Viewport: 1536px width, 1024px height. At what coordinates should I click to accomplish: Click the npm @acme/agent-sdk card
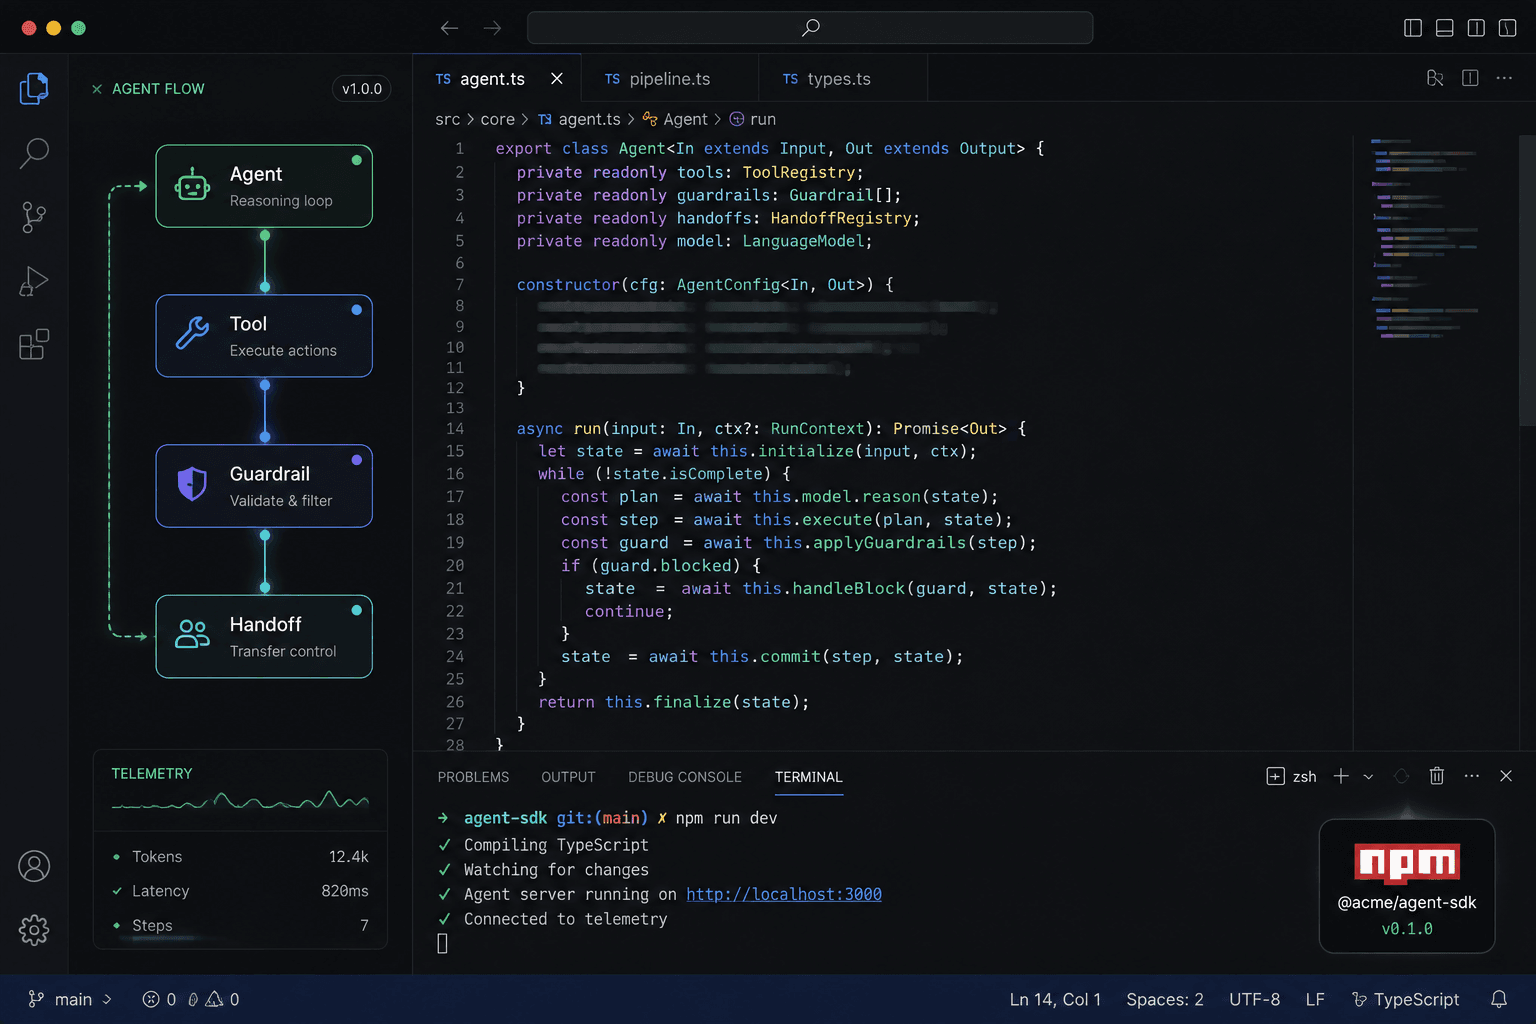coord(1407,886)
